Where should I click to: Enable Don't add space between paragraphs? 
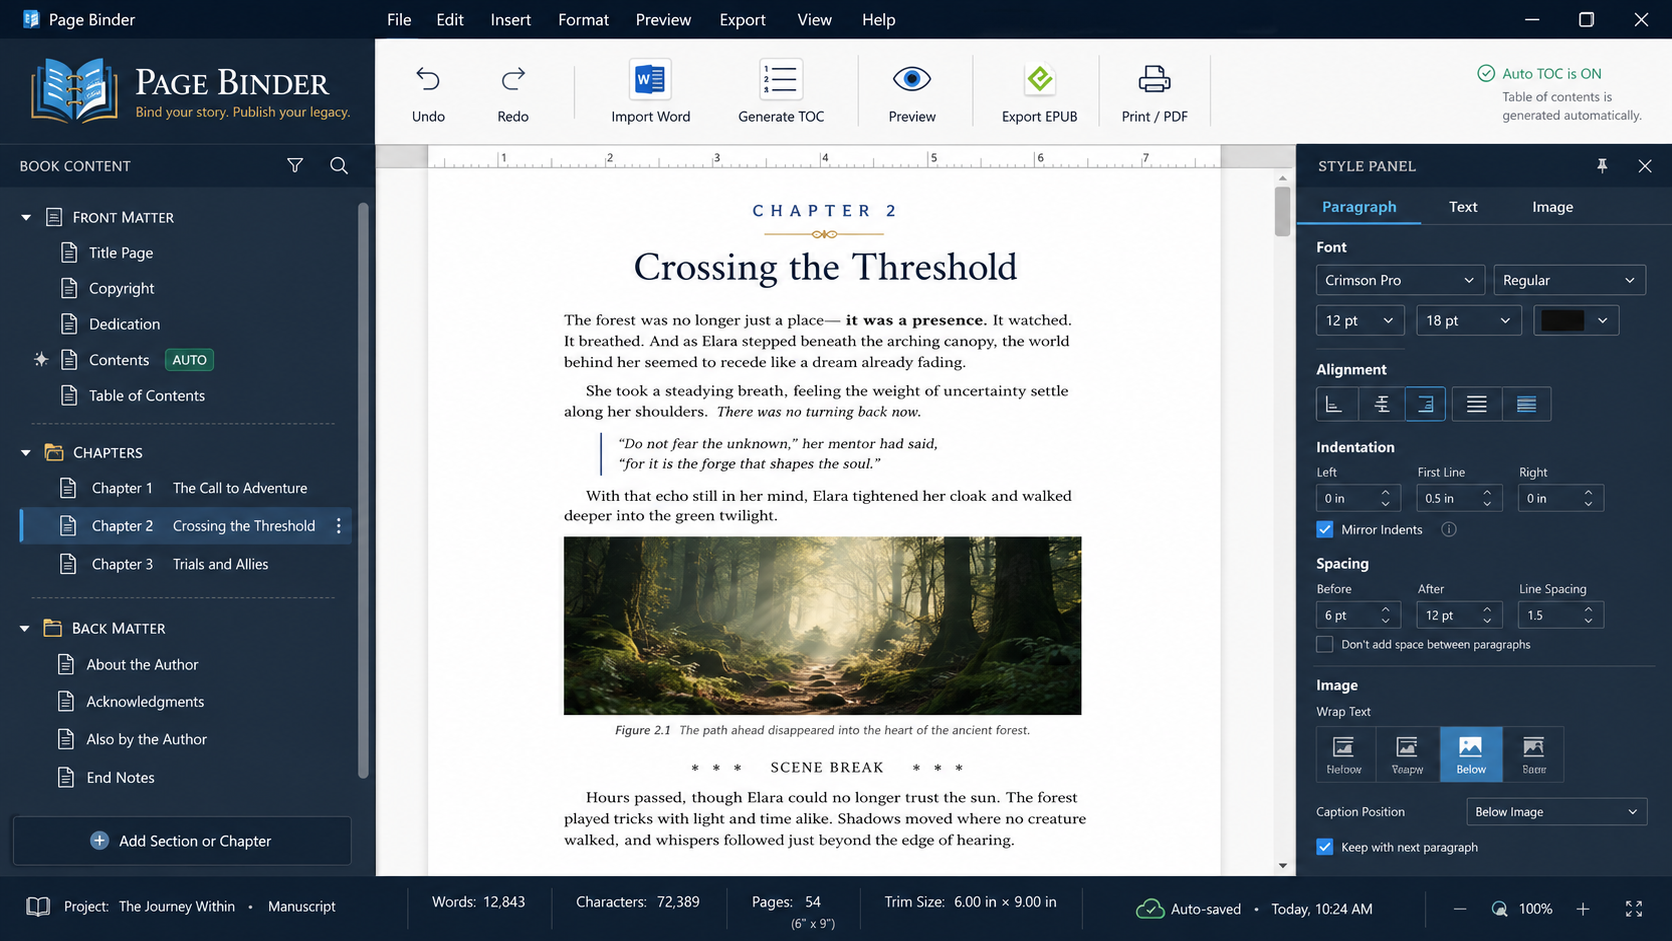[1325, 645]
